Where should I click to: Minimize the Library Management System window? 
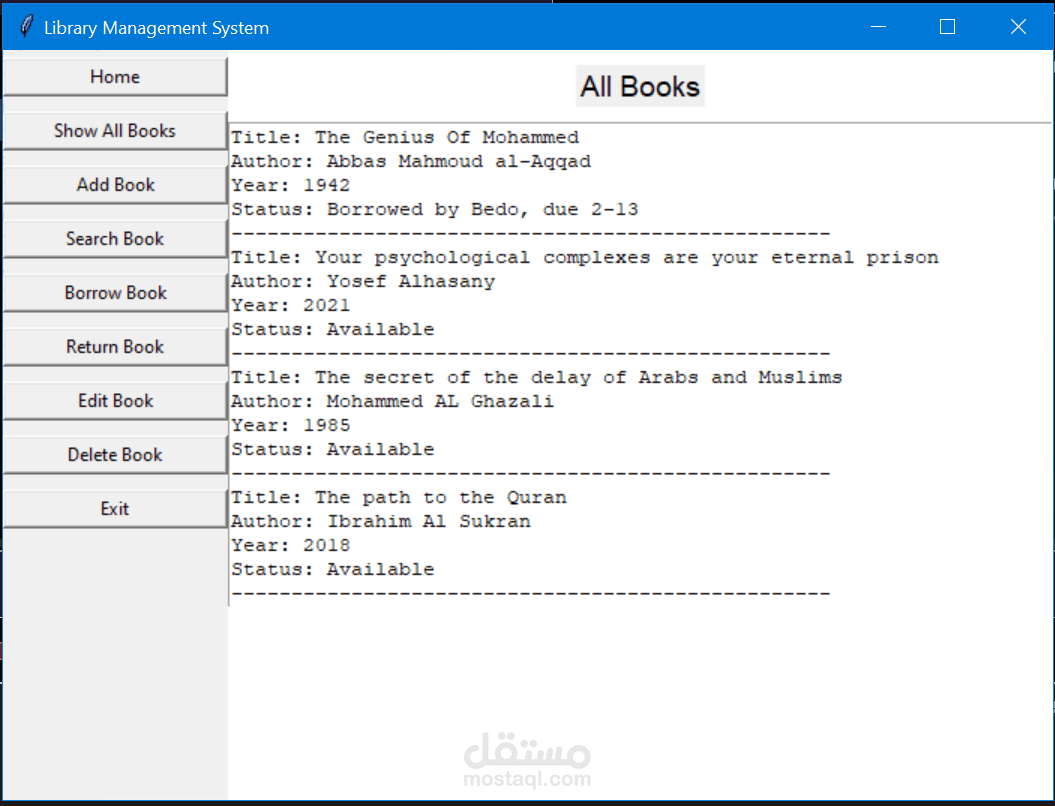coord(878,27)
